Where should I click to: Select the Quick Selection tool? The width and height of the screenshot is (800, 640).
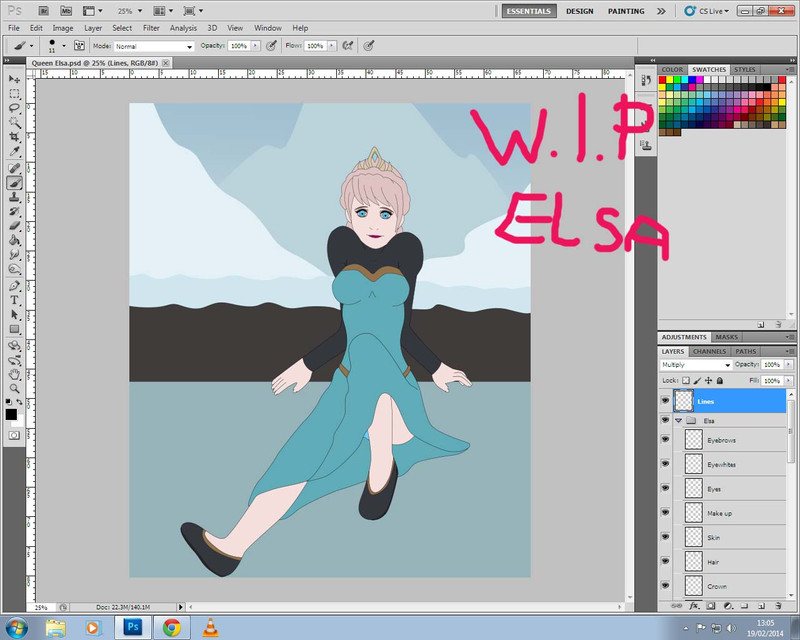(x=14, y=122)
